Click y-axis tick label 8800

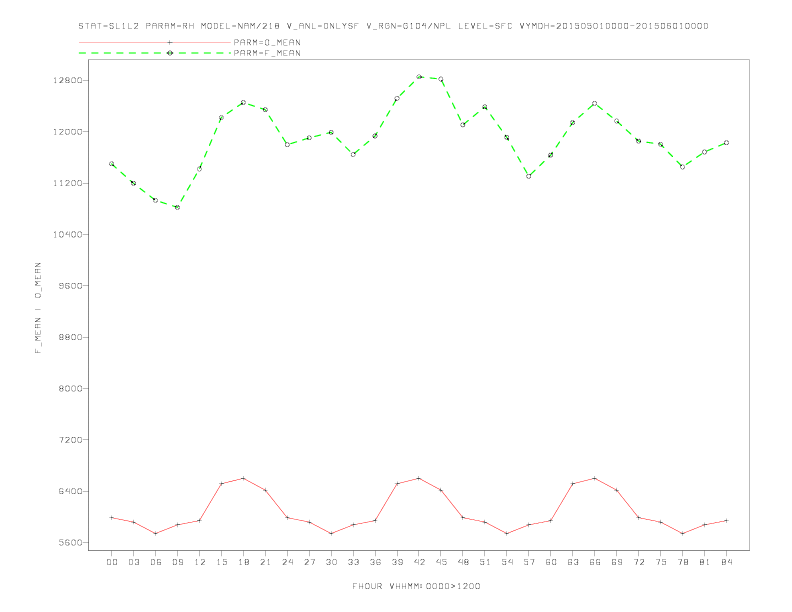point(70,337)
